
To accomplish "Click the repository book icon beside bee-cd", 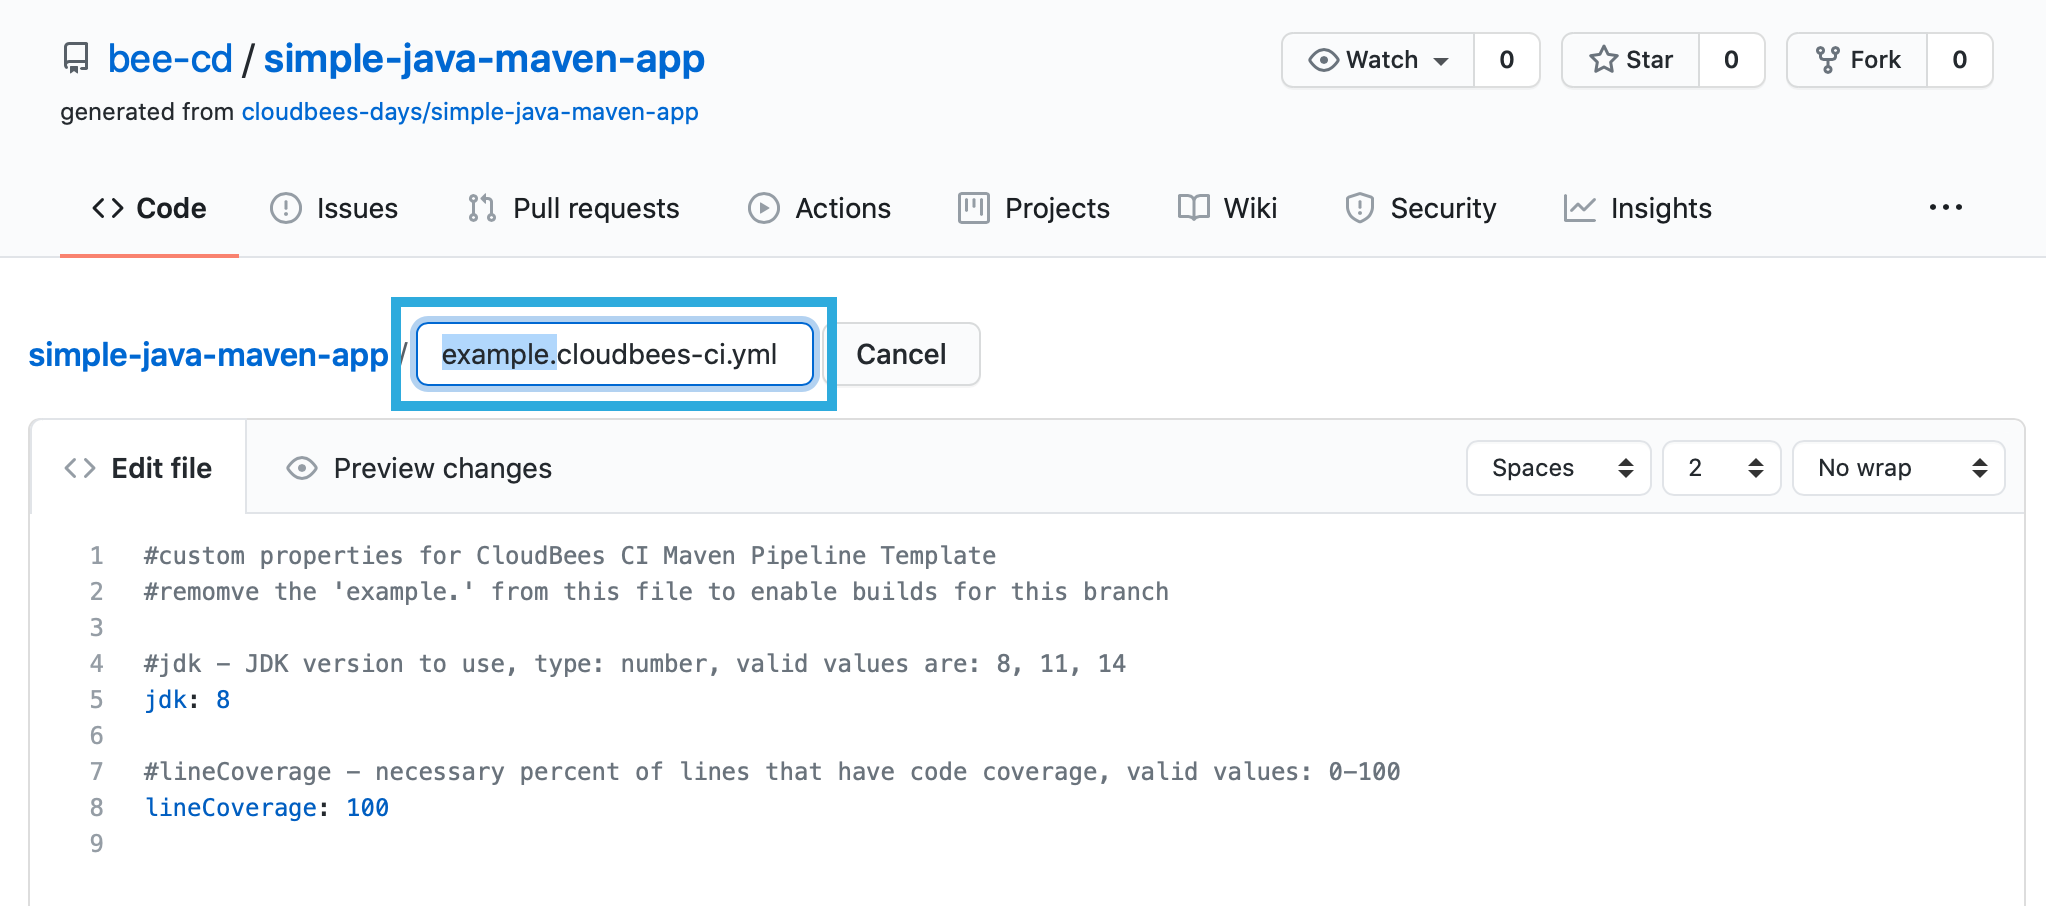I will coord(76,58).
